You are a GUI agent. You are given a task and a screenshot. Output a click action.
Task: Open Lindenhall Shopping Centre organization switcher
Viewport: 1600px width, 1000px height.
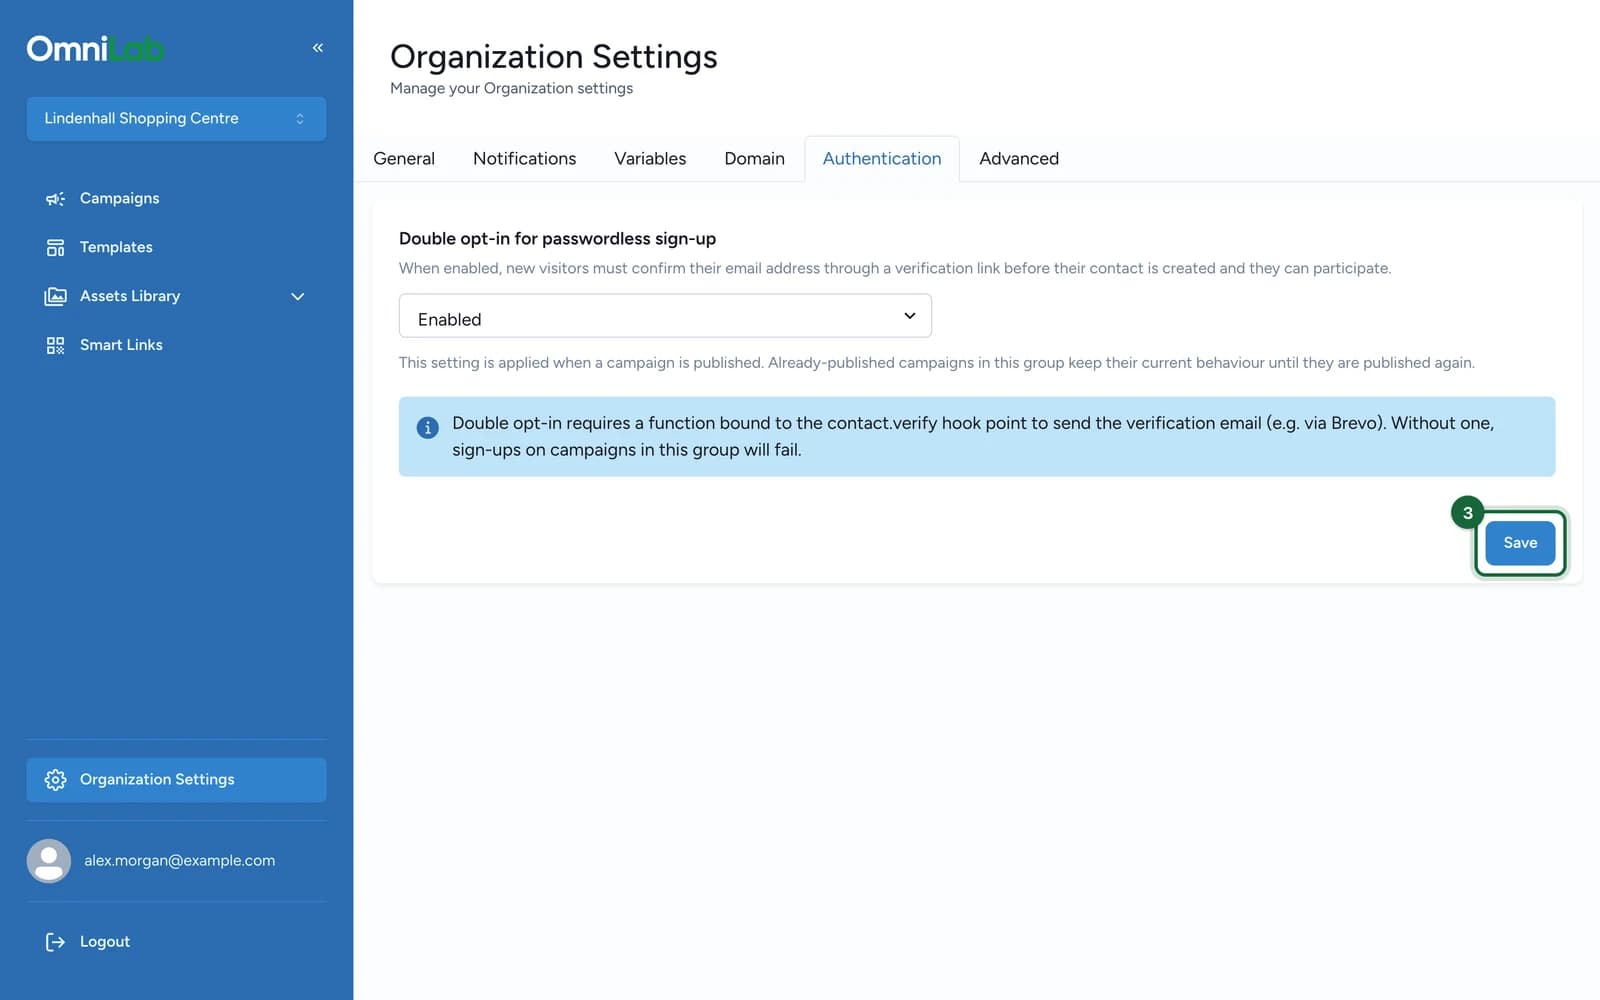point(176,119)
